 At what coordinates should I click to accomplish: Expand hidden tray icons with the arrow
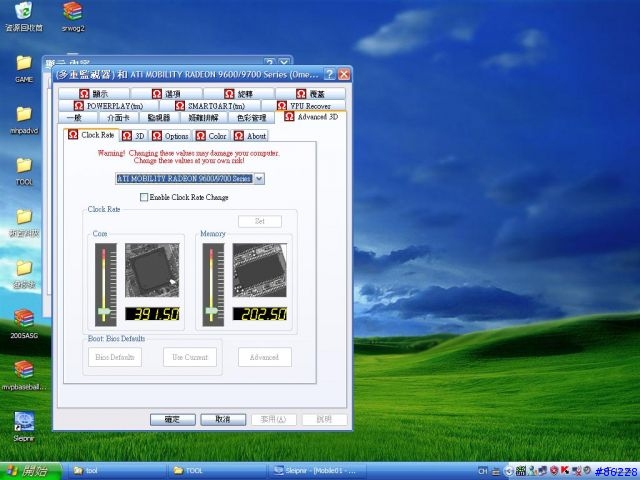pyautogui.click(x=508, y=471)
